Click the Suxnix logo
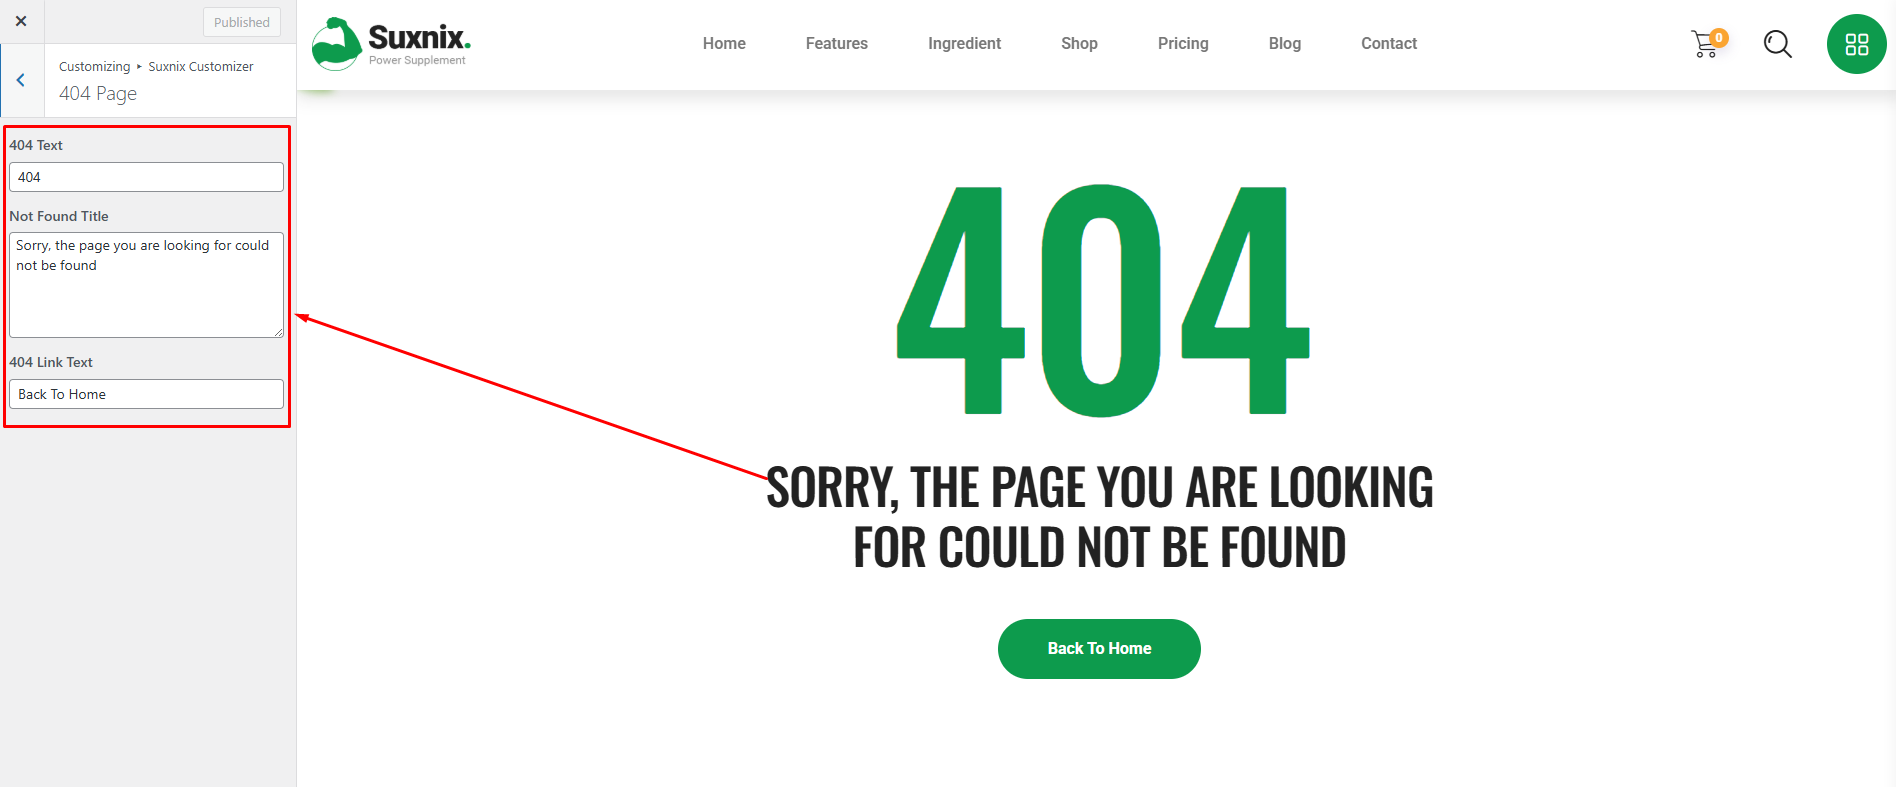 [x=391, y=44]
